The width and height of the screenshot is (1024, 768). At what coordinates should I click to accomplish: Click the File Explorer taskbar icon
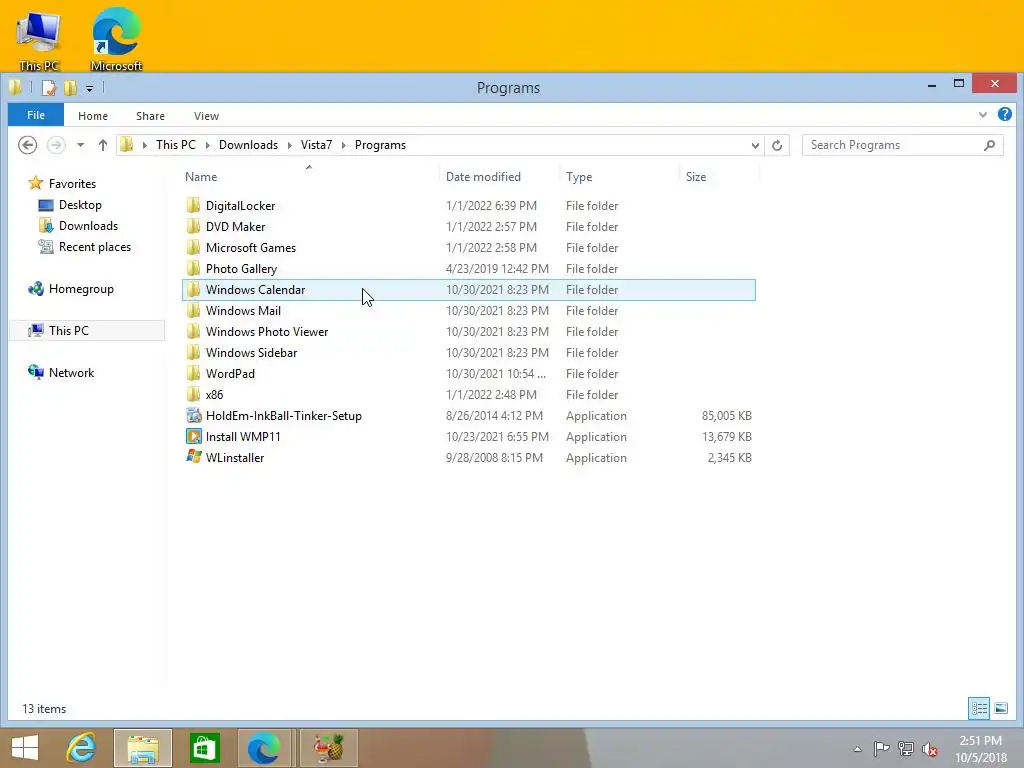tap(143, 748)
